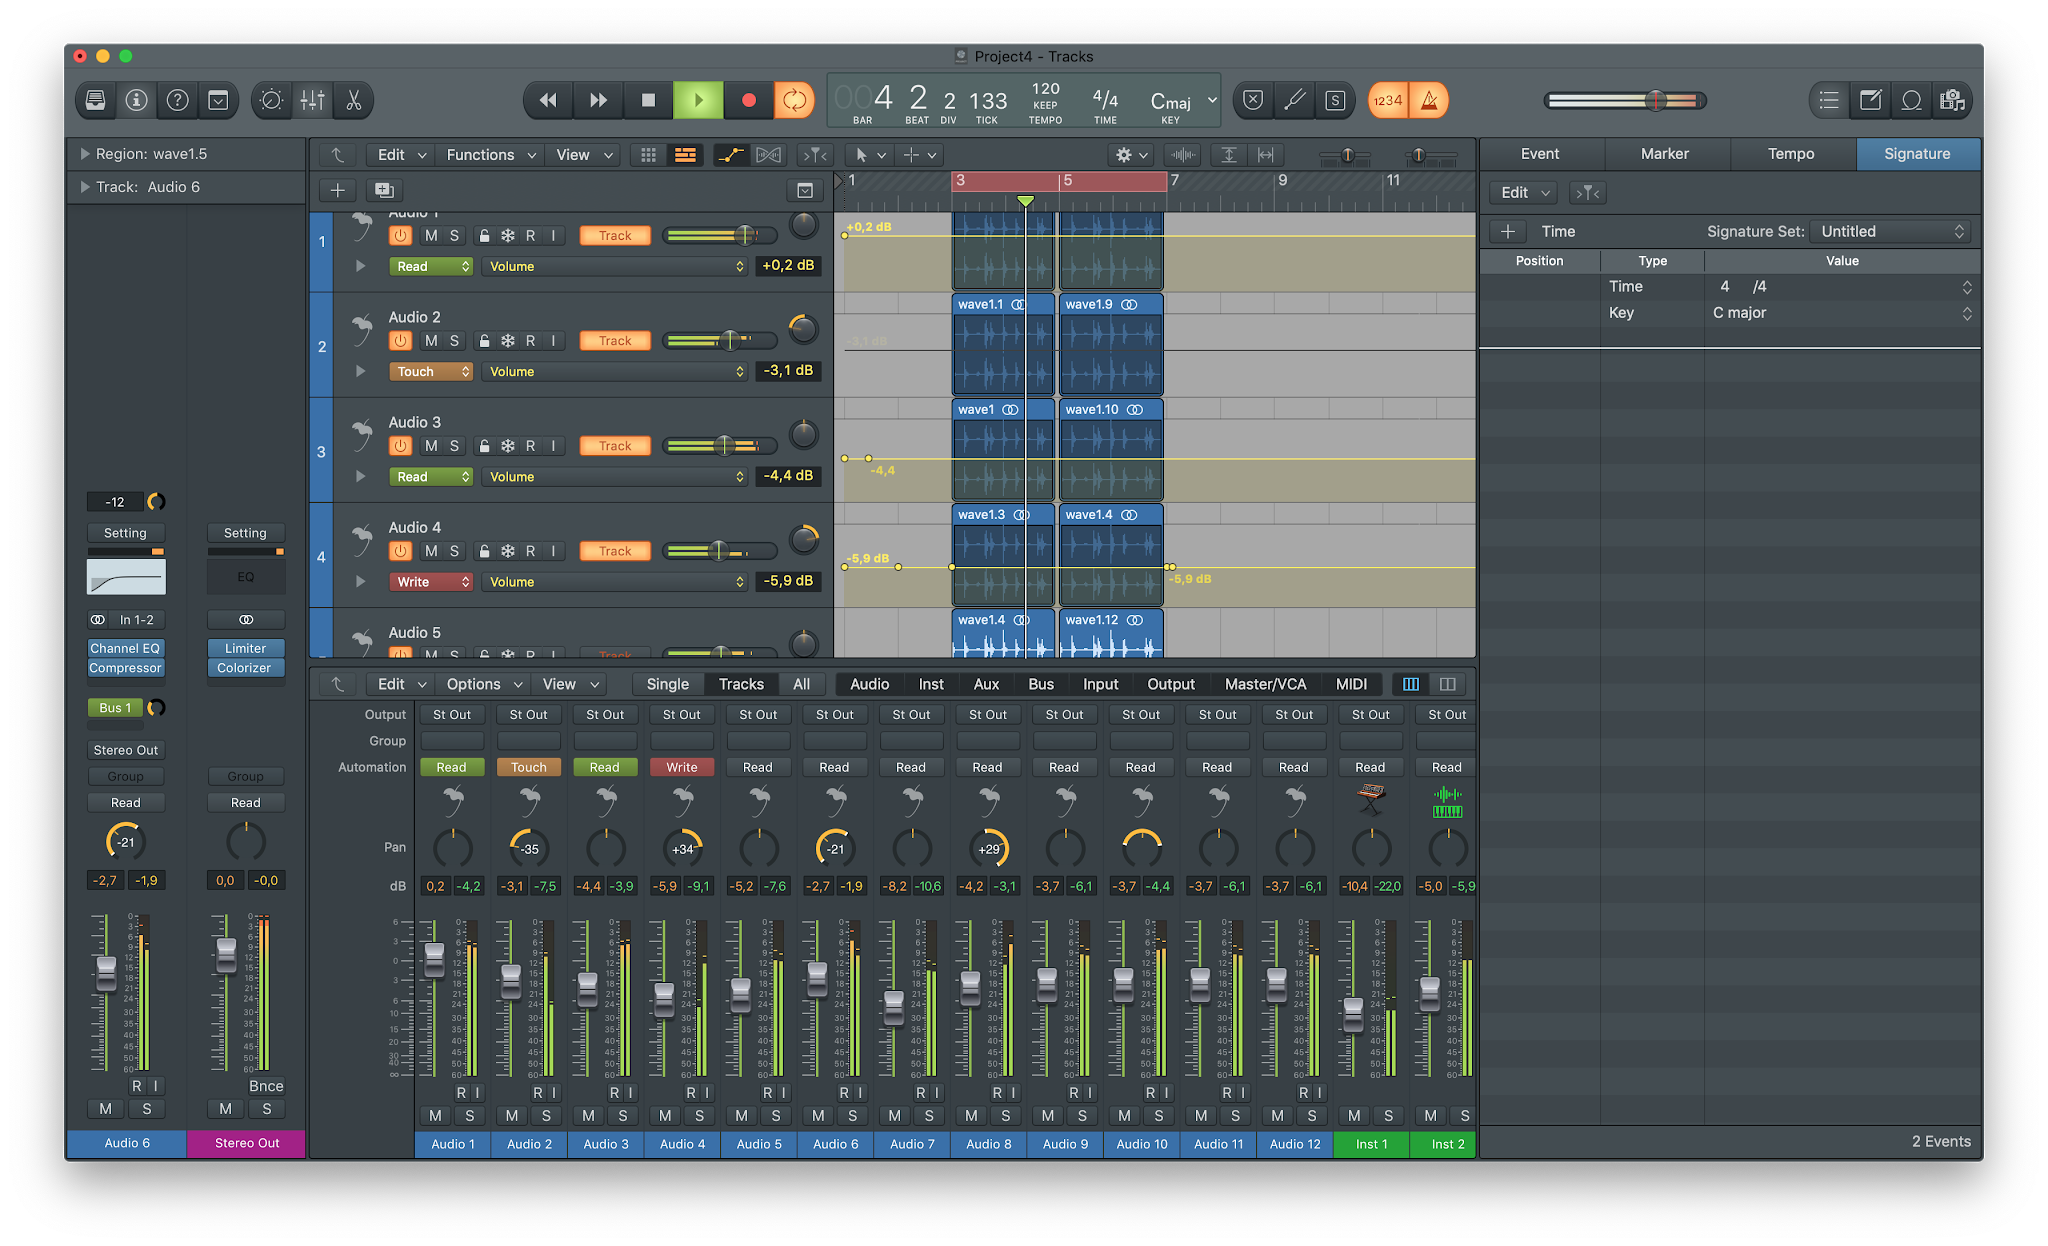Select mixer Single view button

(x=668, y=684)
